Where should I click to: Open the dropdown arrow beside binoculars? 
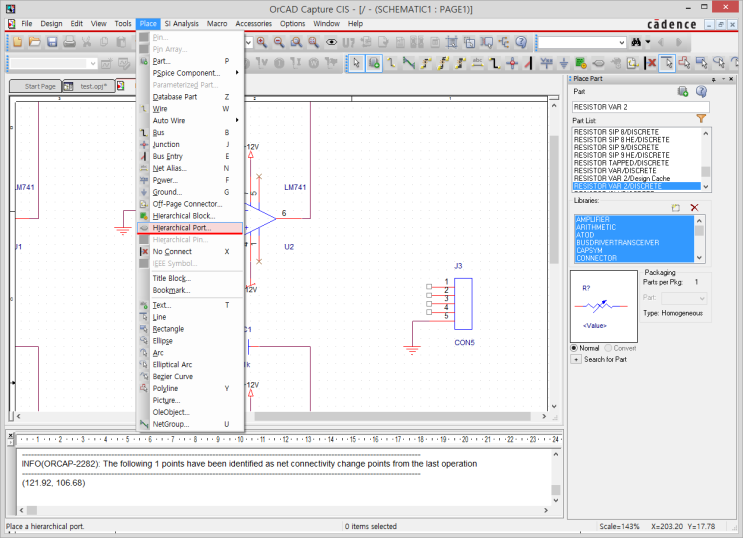point(647,42)
